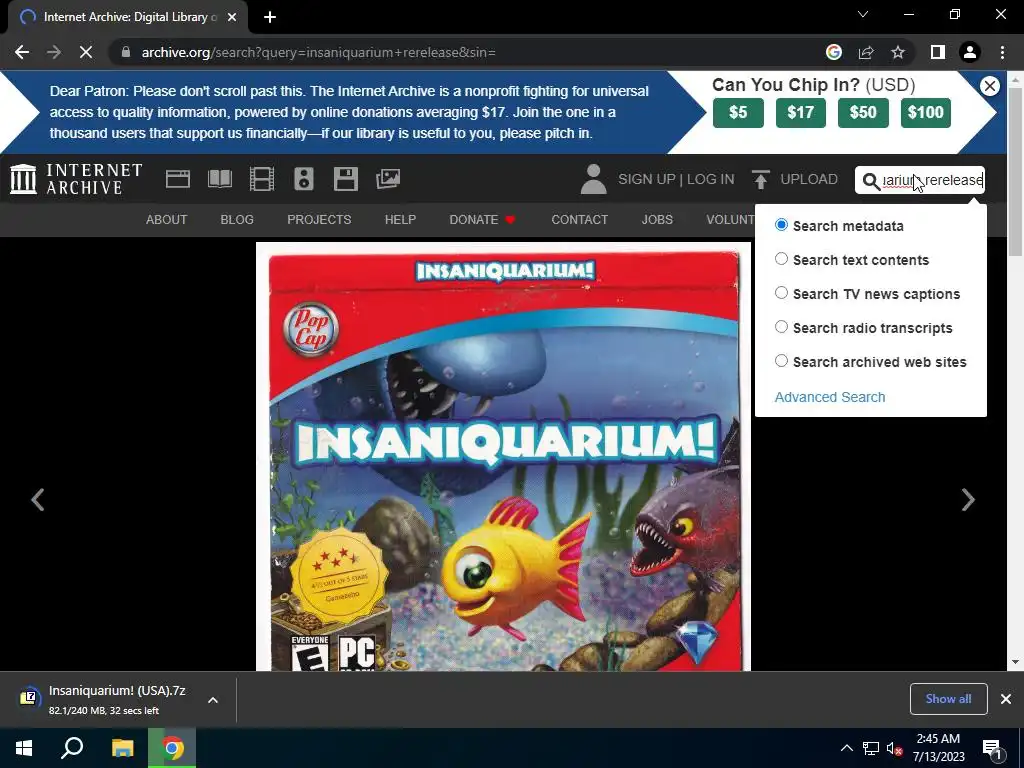Click the UPLOAD link text
The image size is (1024, 768).
point(808,179)
